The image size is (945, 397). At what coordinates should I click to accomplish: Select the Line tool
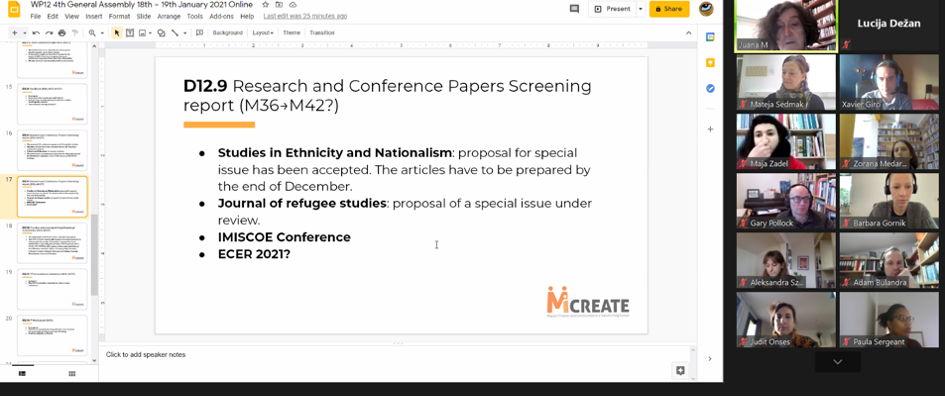(175, 33)
